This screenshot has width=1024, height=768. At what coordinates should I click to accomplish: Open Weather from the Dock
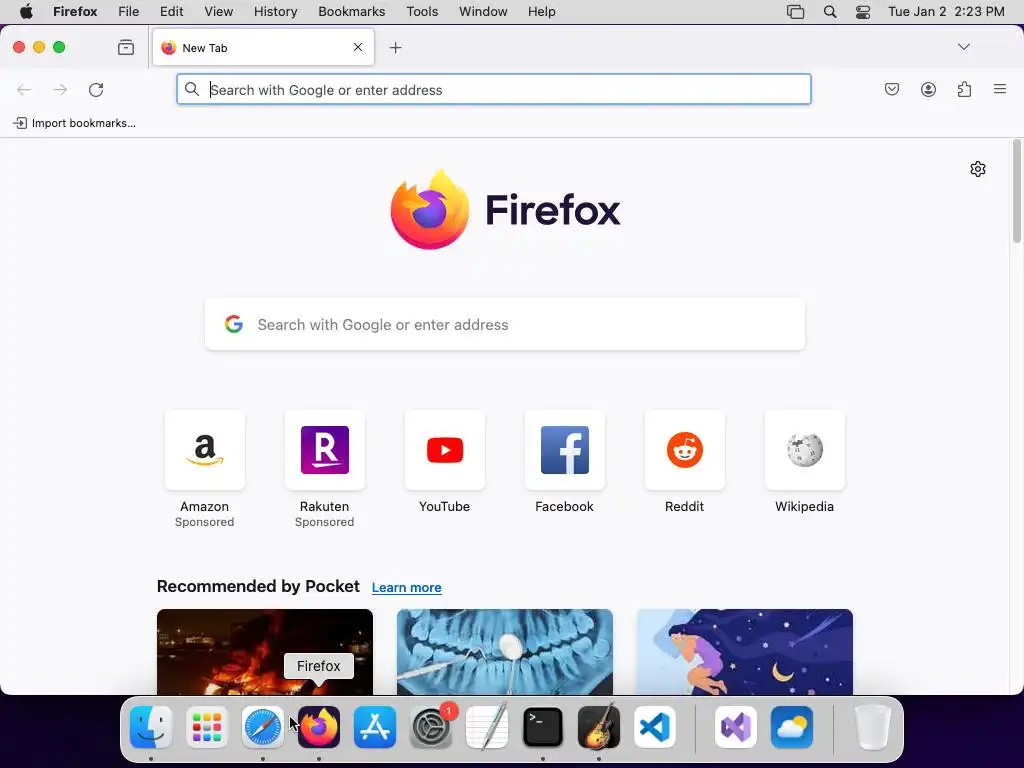pos(792,727)
